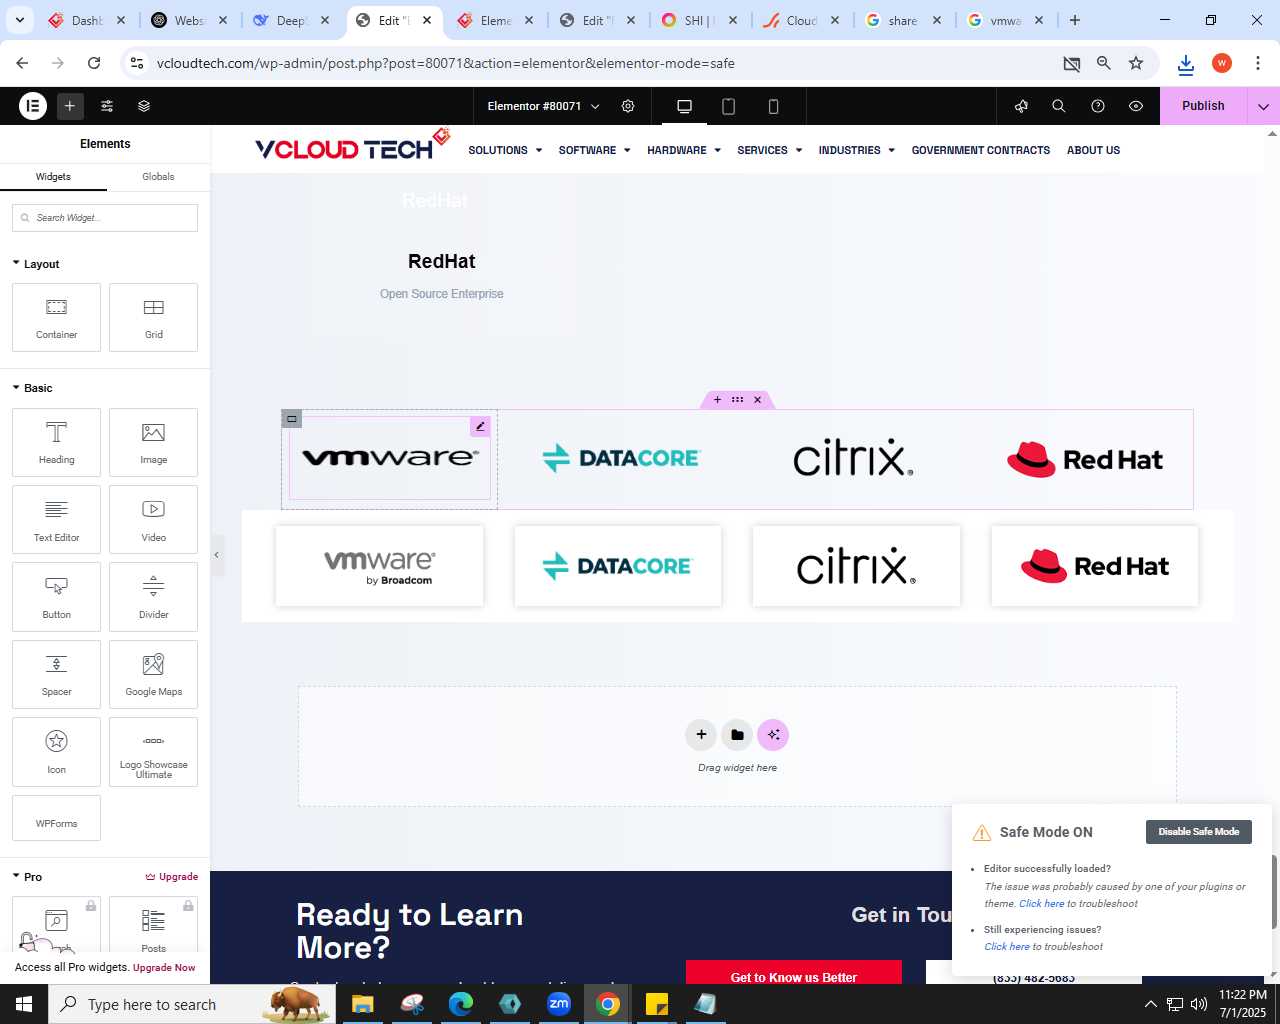1280x1024 pixels.
Task: Collapse the Layout section
Action: (x=36, y=264)
